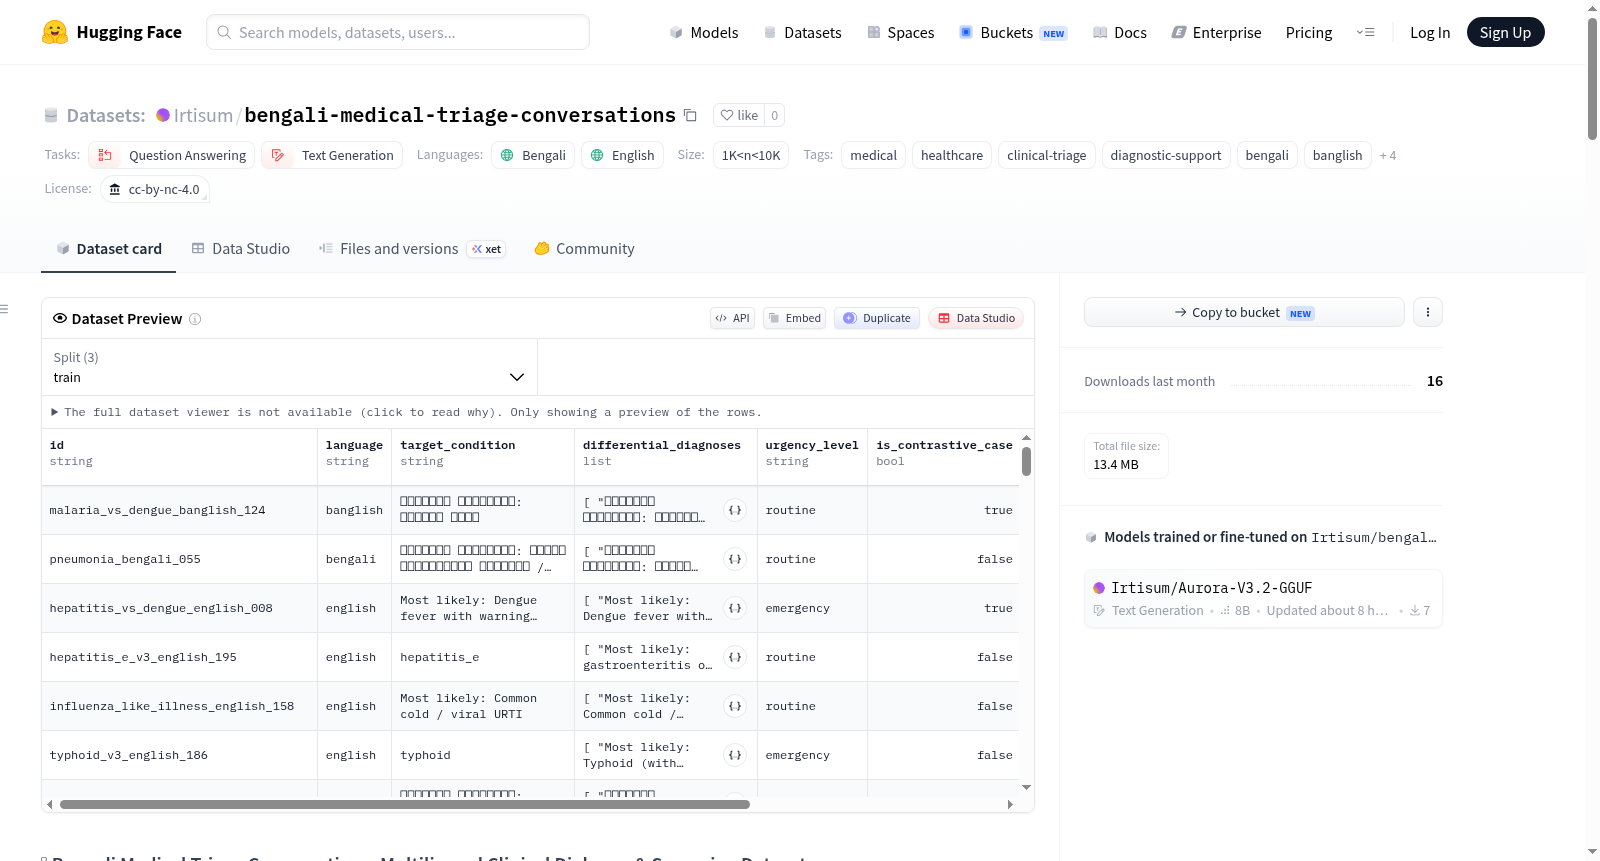This screenshot has width=1600, height=861.
Task: Expand JSON cell in influenza_like_illness_english_158 row
Action: pyautogui.click(x=735, y=706)
